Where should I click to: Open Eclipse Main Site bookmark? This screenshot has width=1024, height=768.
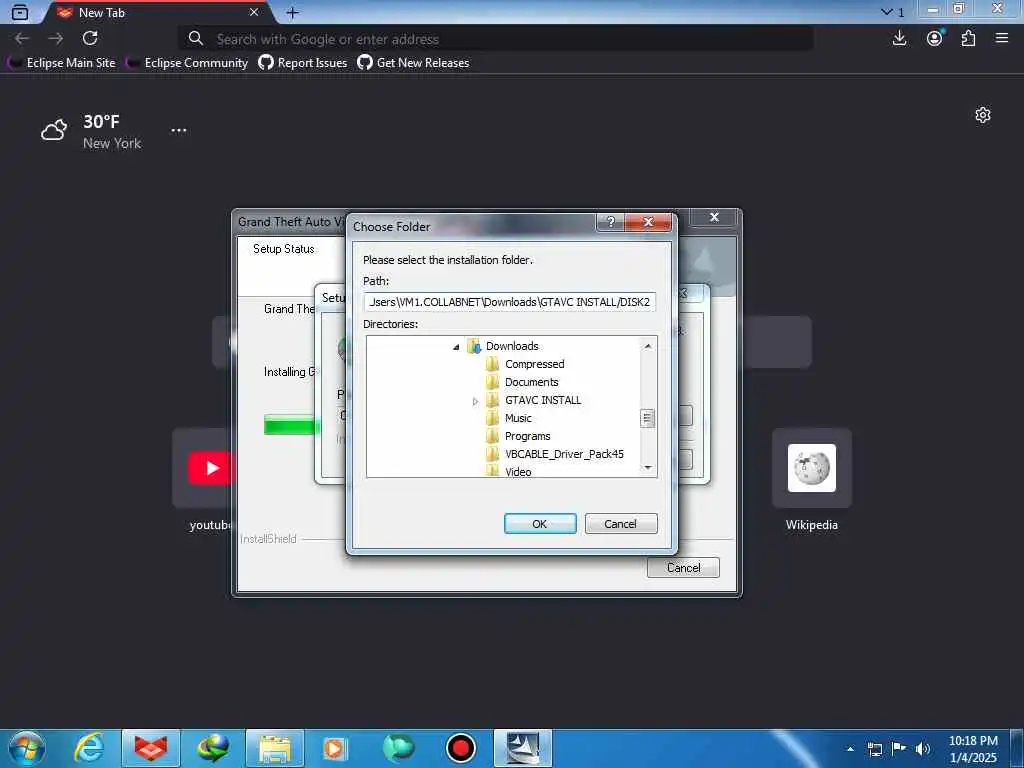point(62,63)
